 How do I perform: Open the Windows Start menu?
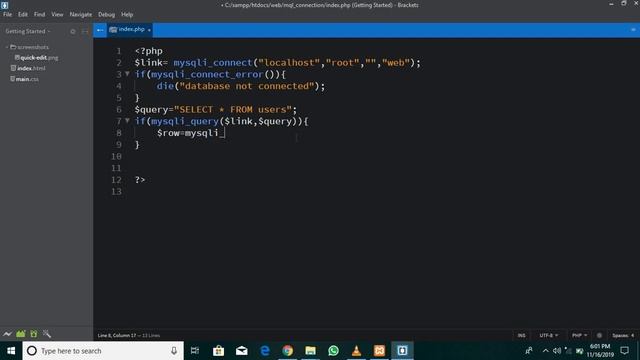(x=11, y=351)
